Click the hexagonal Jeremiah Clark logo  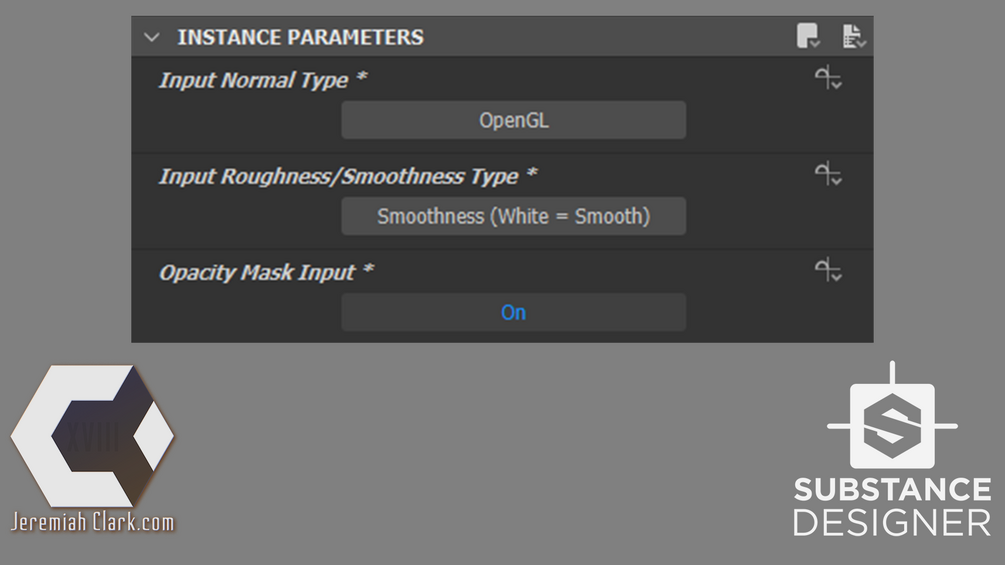point(92,435)
